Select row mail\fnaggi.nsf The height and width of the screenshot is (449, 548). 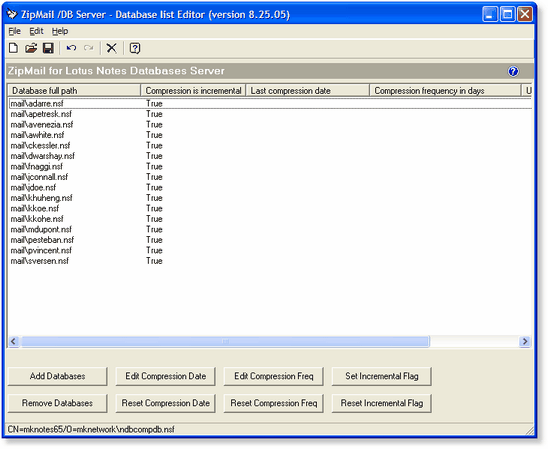click(x=270, y=166)
